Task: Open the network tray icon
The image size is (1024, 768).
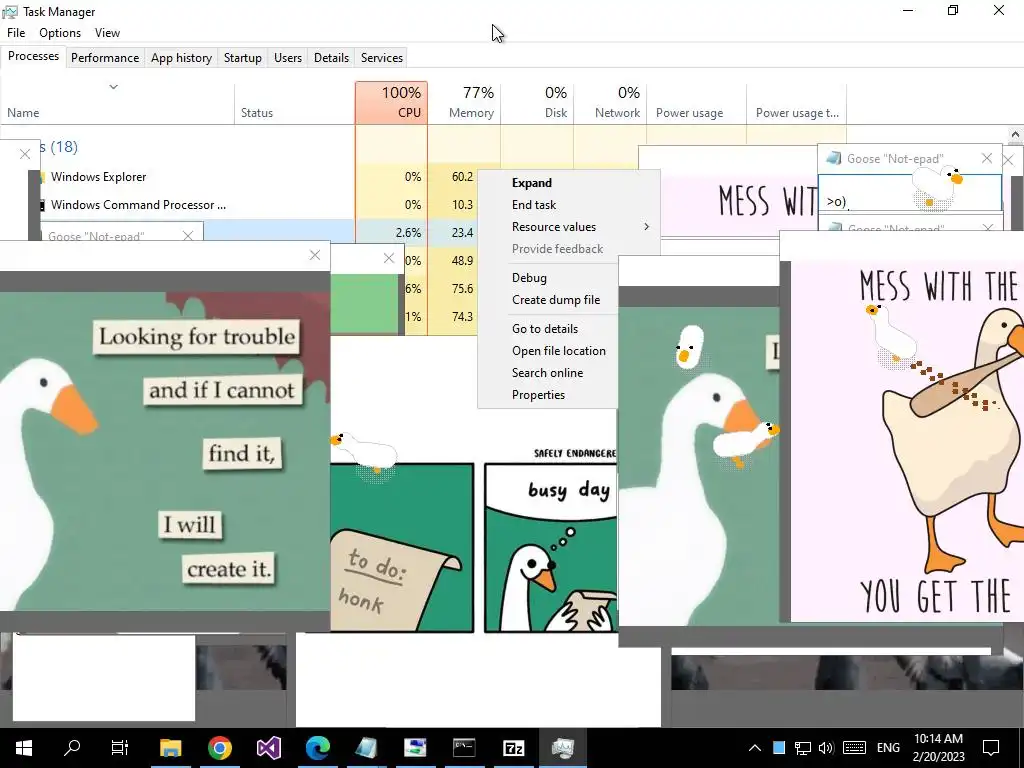Action: point(803,748)
